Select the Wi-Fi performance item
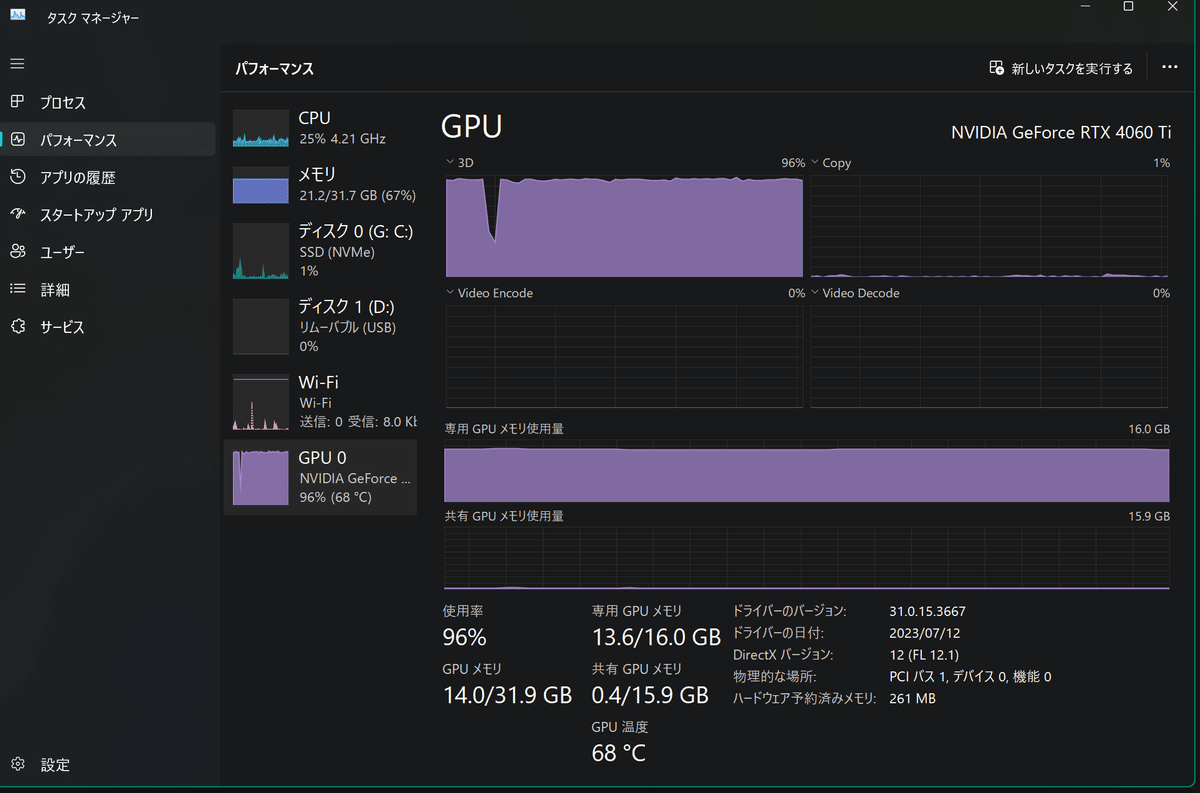This screenshot has width=1200, height=793. (x=320, y=401)
